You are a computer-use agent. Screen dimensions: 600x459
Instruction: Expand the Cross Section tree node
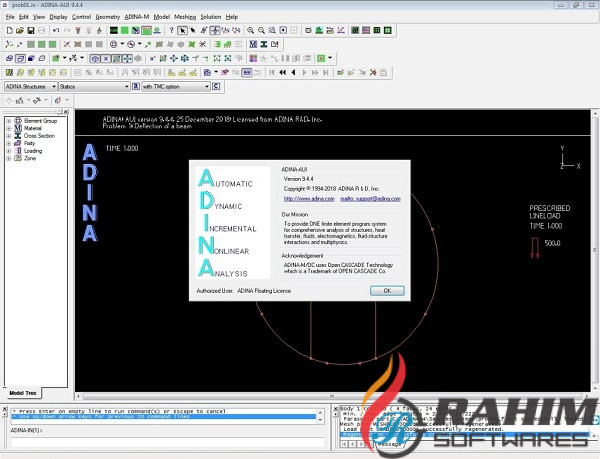8,136
